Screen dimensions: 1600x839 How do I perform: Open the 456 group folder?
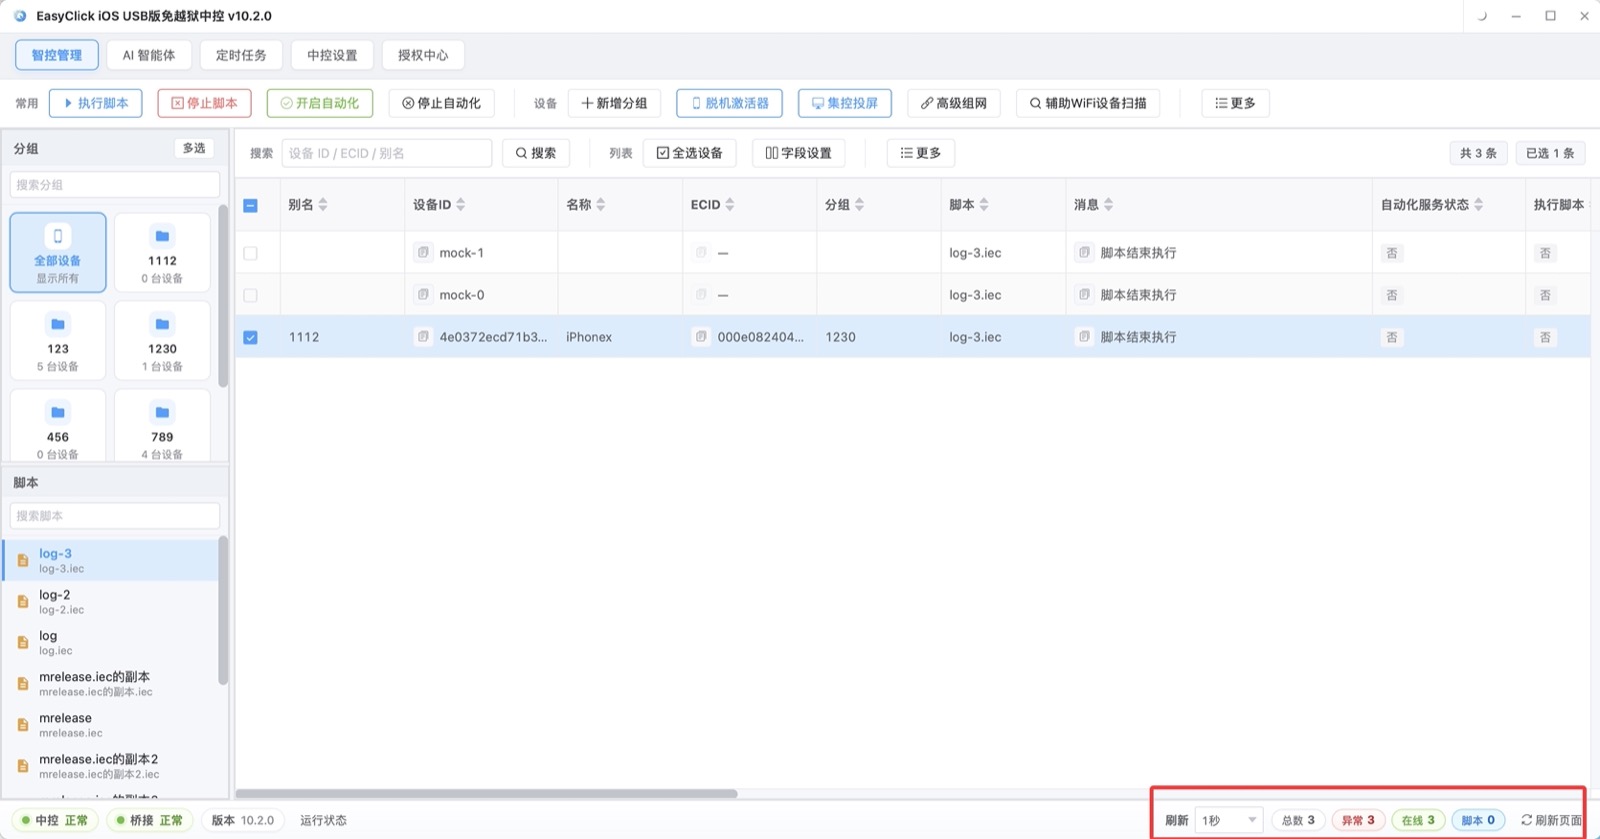tap(58, 426)
